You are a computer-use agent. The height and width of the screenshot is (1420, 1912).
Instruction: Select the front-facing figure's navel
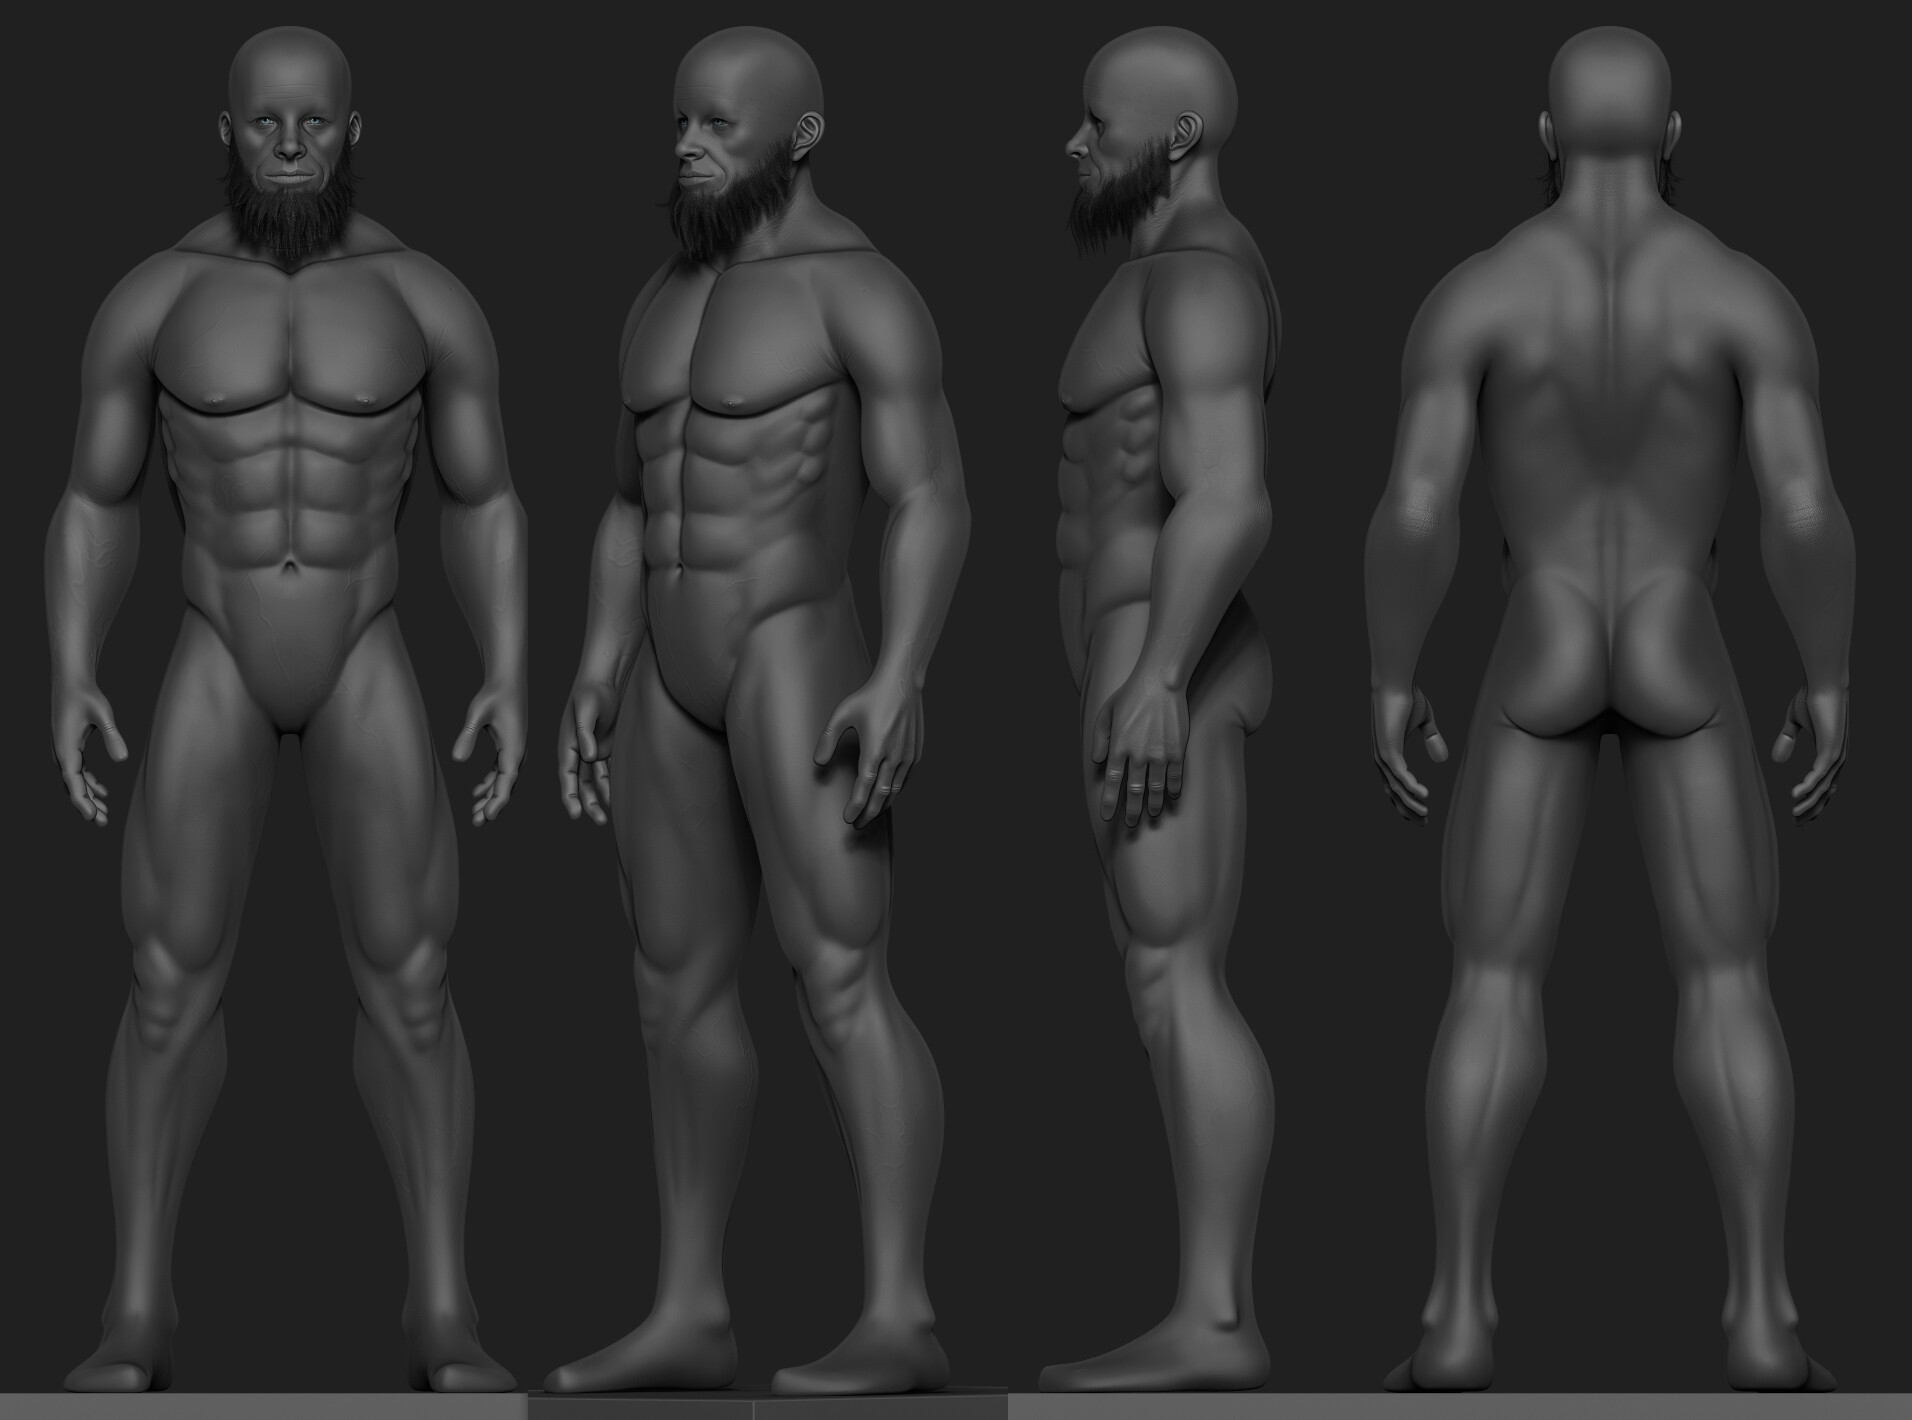pos(289,567)
